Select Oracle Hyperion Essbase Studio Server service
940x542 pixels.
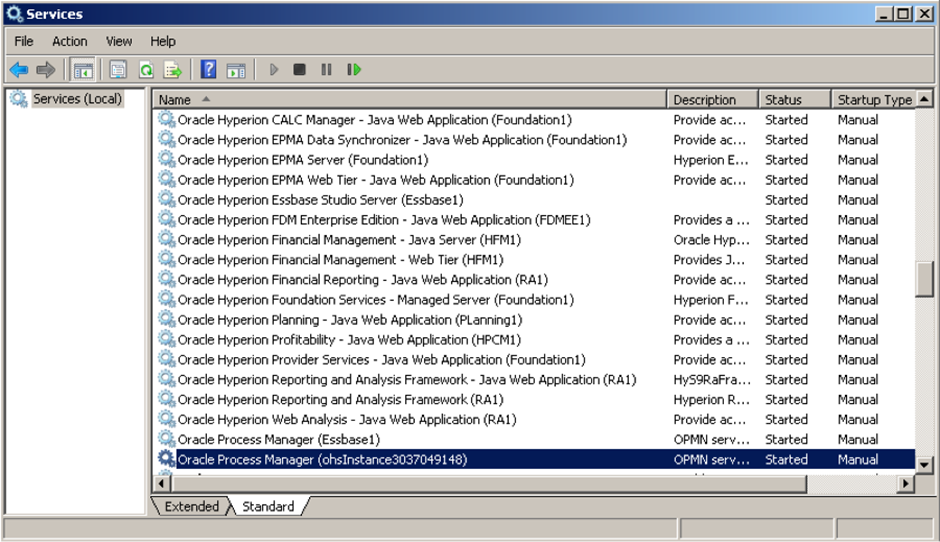click(320, 200)
